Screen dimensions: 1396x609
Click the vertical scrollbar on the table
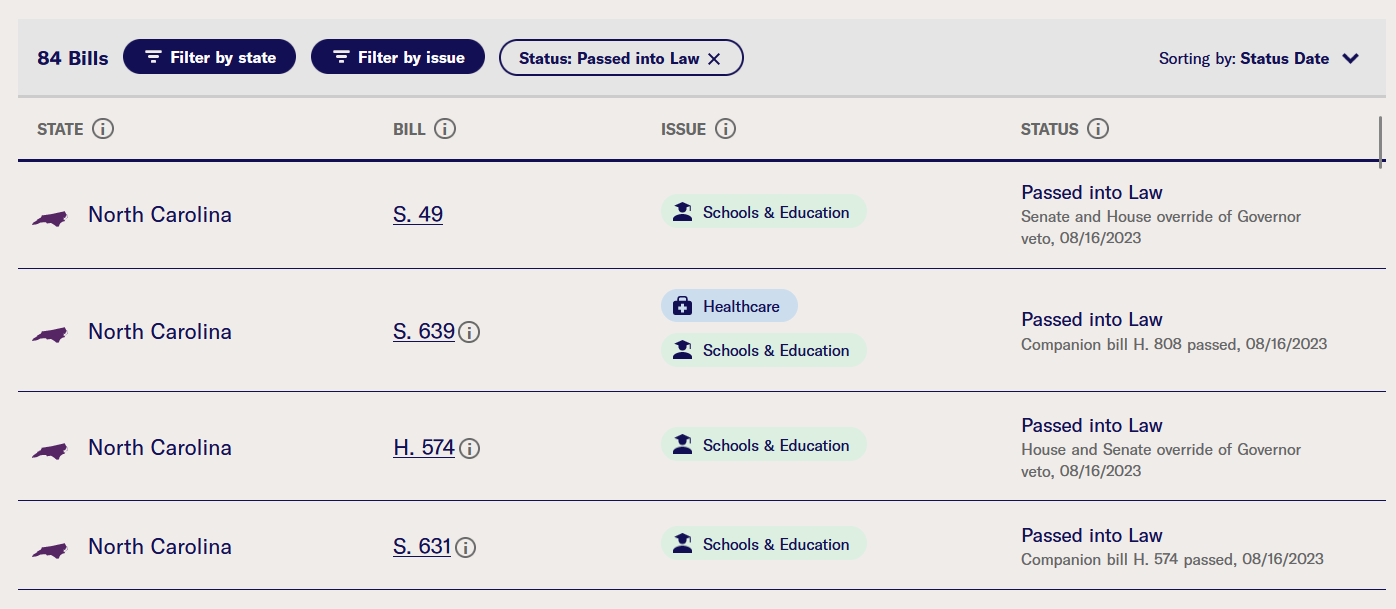[x=1381, y=141]
